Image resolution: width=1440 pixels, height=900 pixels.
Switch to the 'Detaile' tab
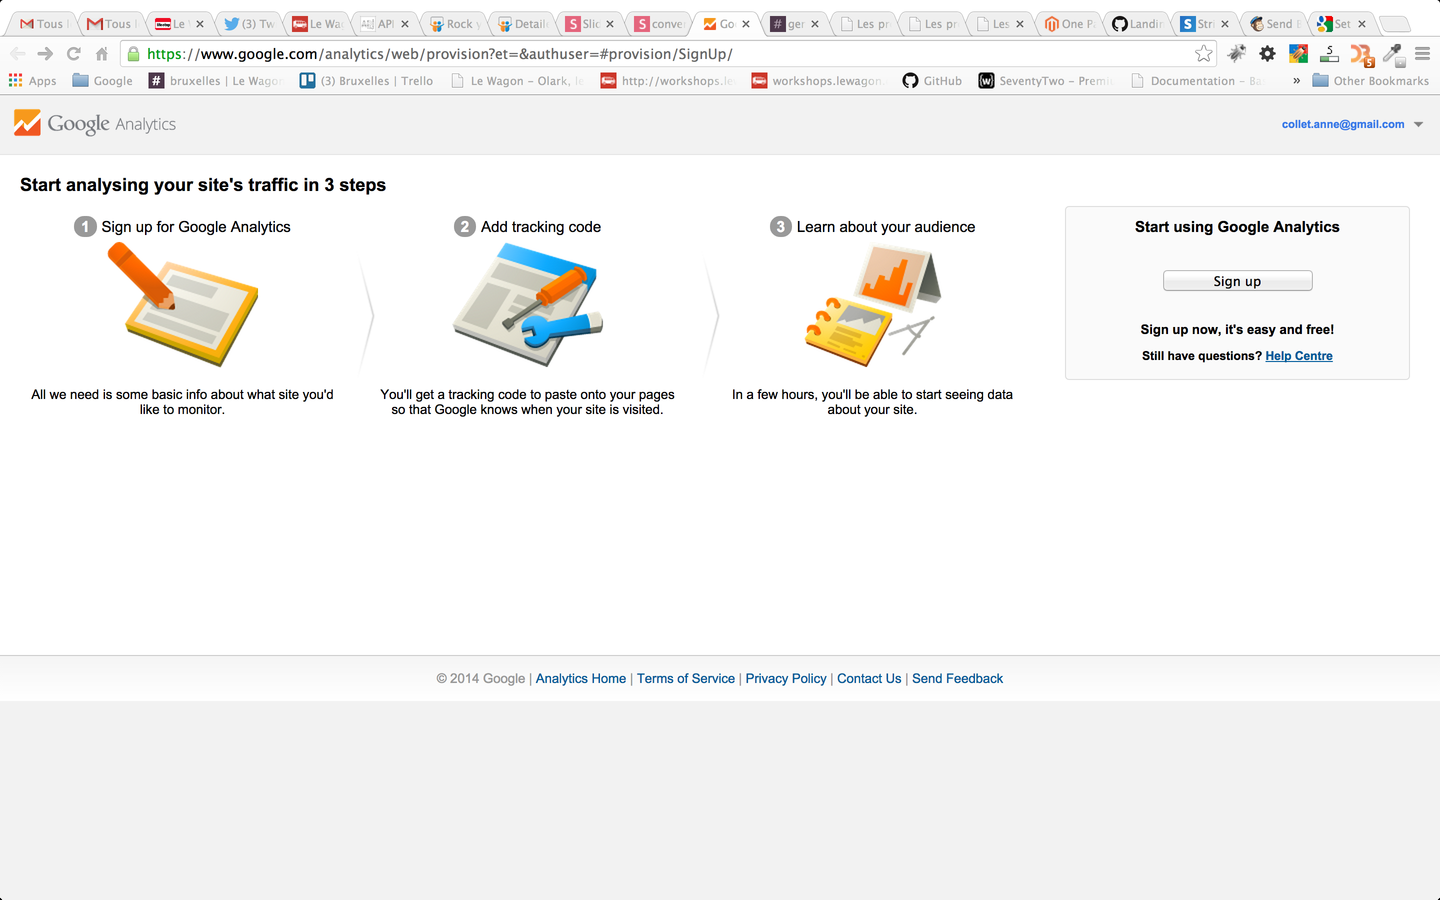pos(523,24)
